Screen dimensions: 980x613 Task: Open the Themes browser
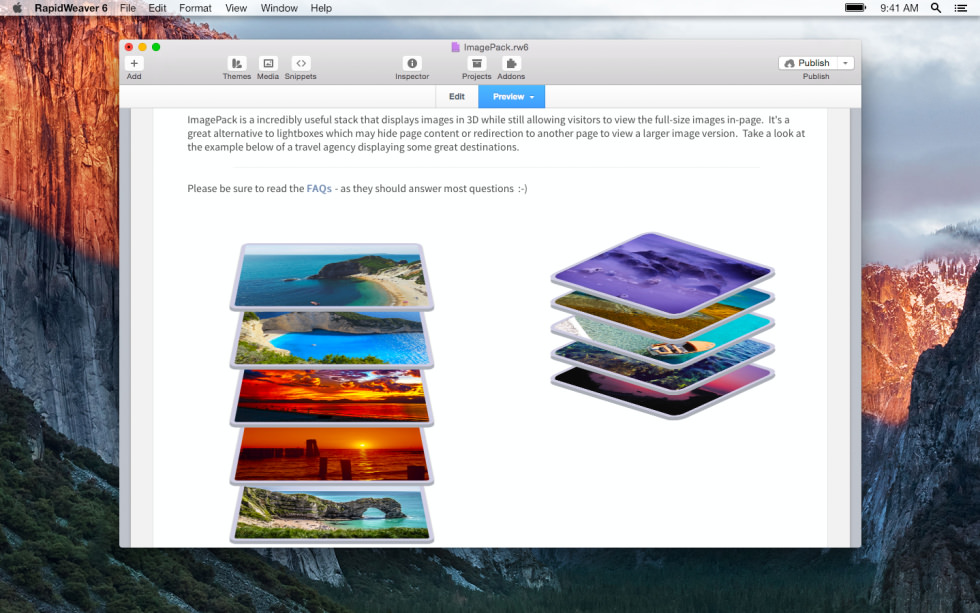click(x=237, y=63)
